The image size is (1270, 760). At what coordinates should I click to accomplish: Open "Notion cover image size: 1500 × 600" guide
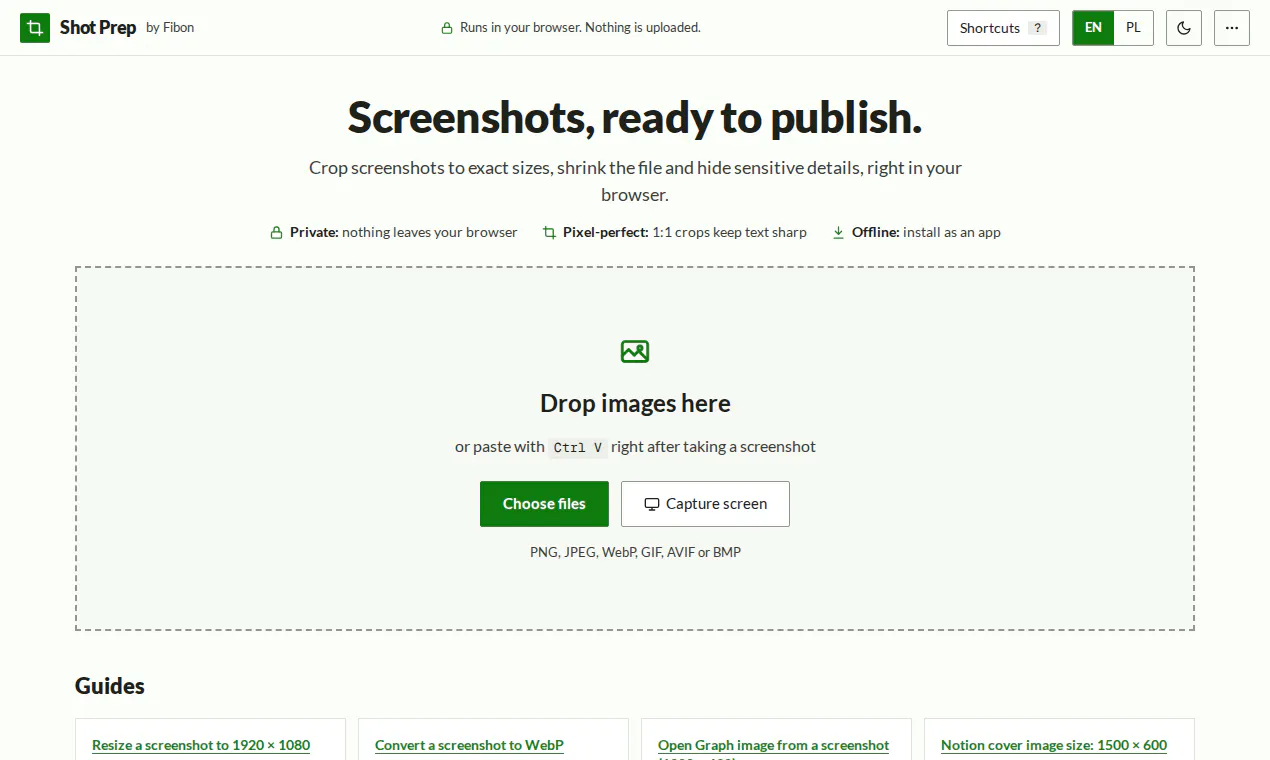point(1054,745)
